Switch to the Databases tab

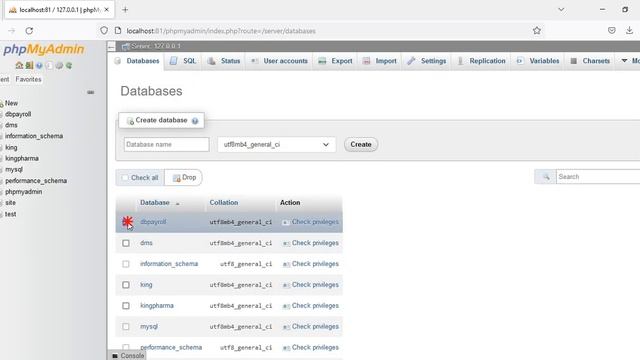tap(138, 61)
